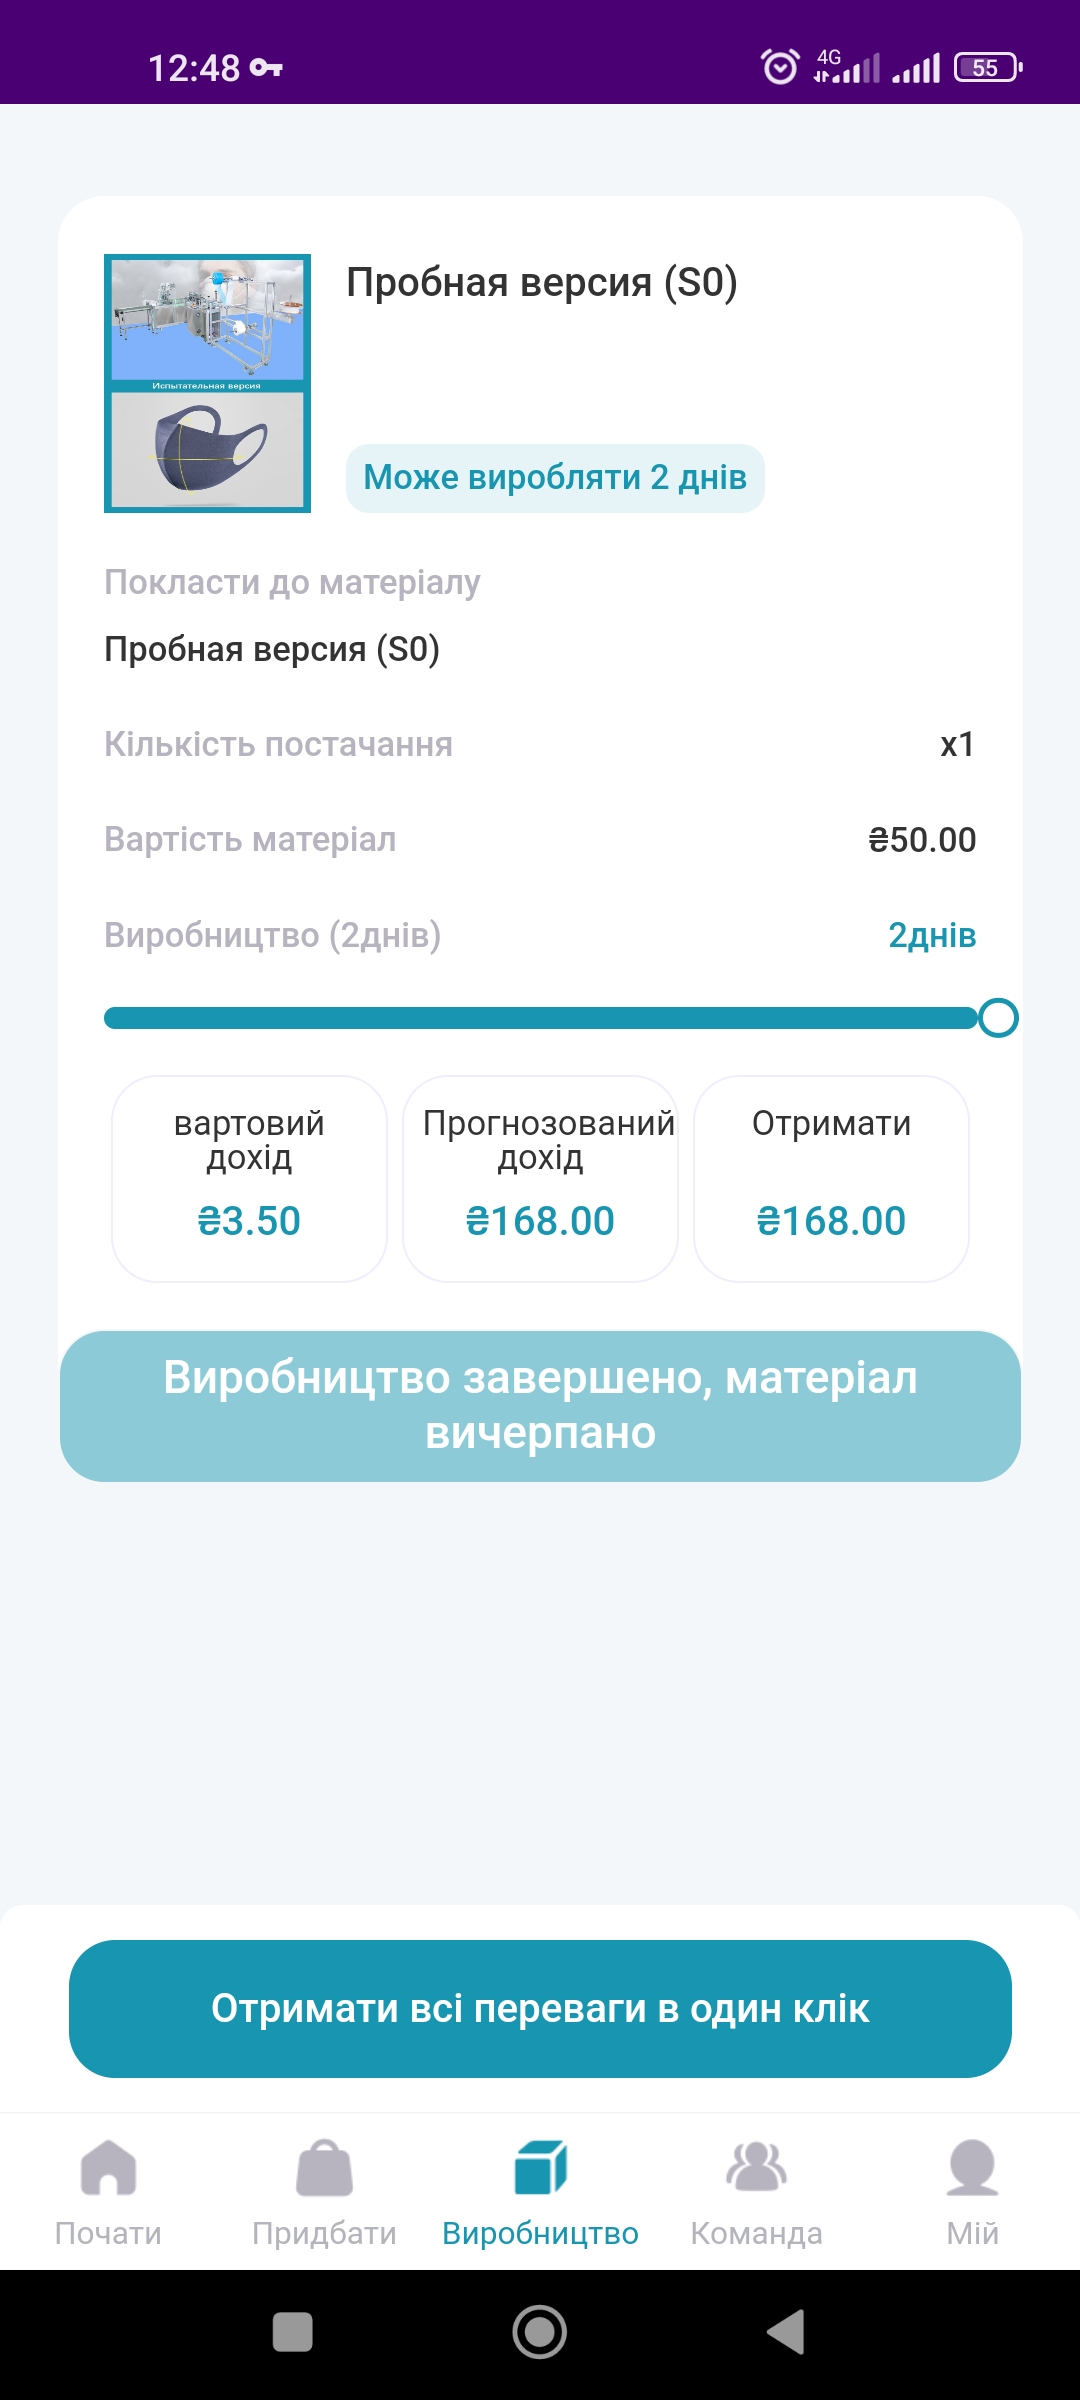This screenshot has width=1080, height=2400.
Task: Tap the Придбати shopping bag icon
Action: coord(324,2167)
